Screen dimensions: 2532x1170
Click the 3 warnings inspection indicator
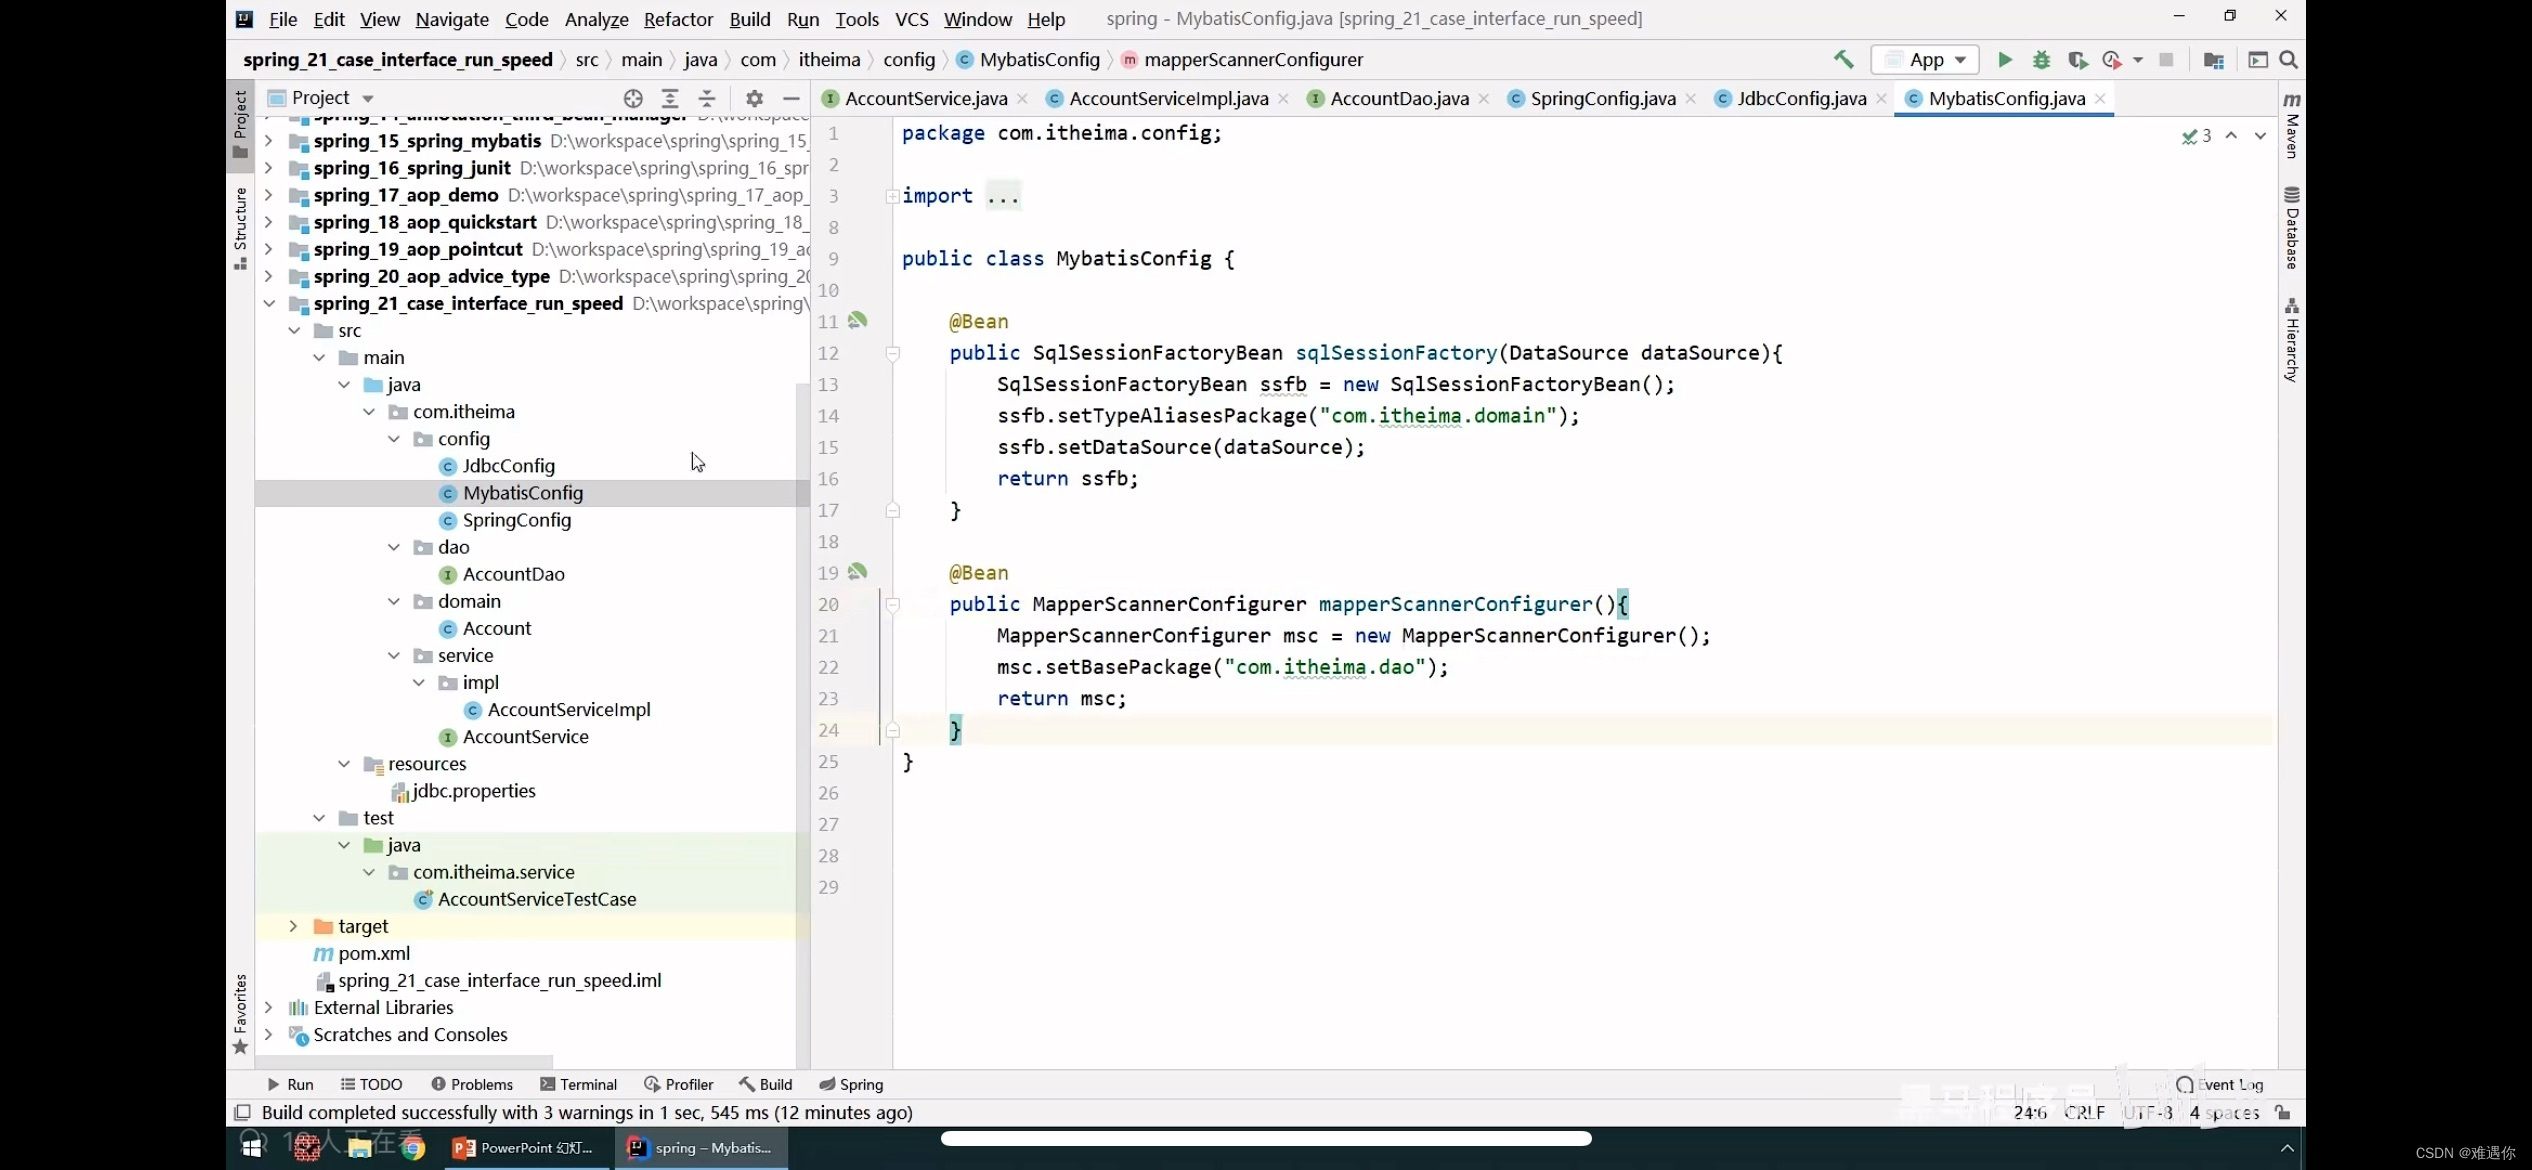(x=2196, y=135)
